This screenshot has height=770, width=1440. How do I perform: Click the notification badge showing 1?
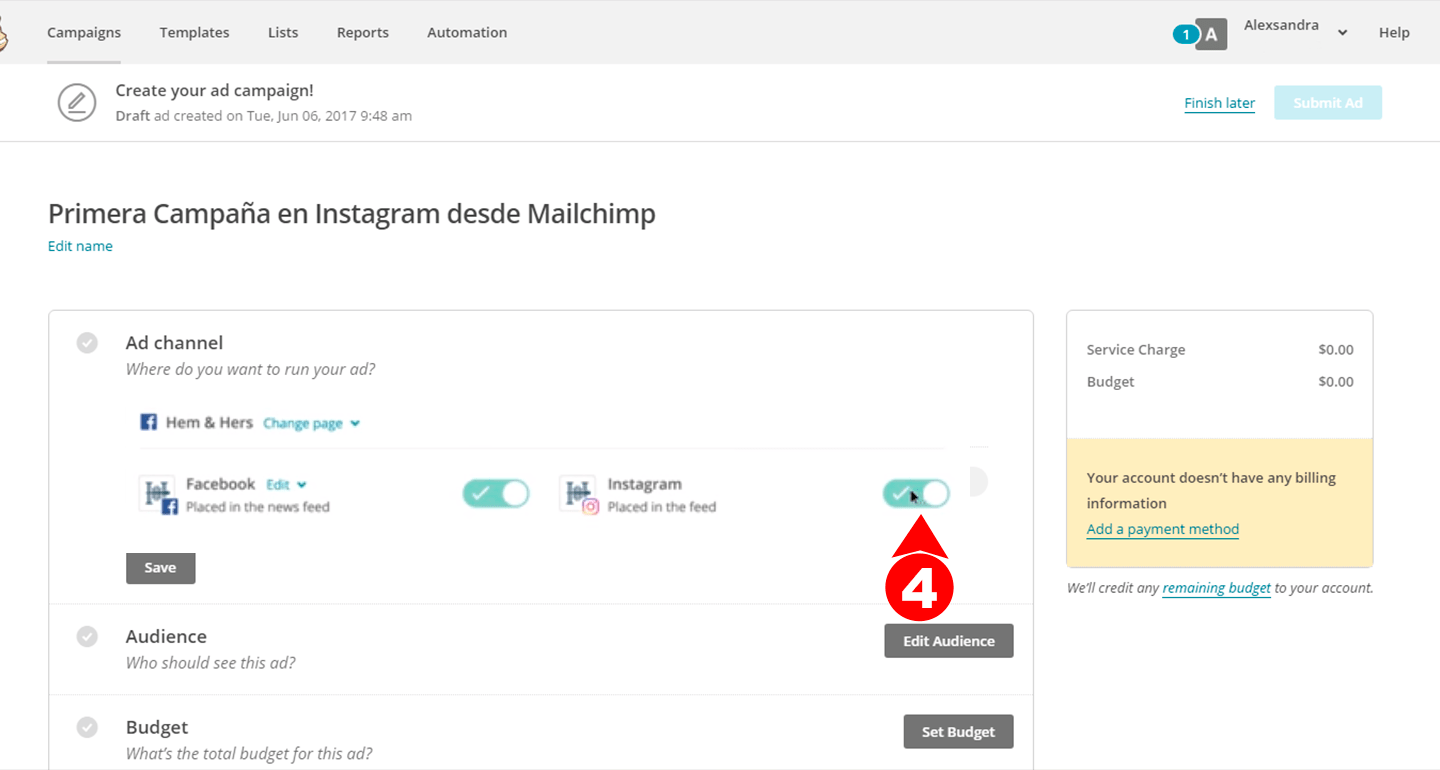tap(1185, 35)
